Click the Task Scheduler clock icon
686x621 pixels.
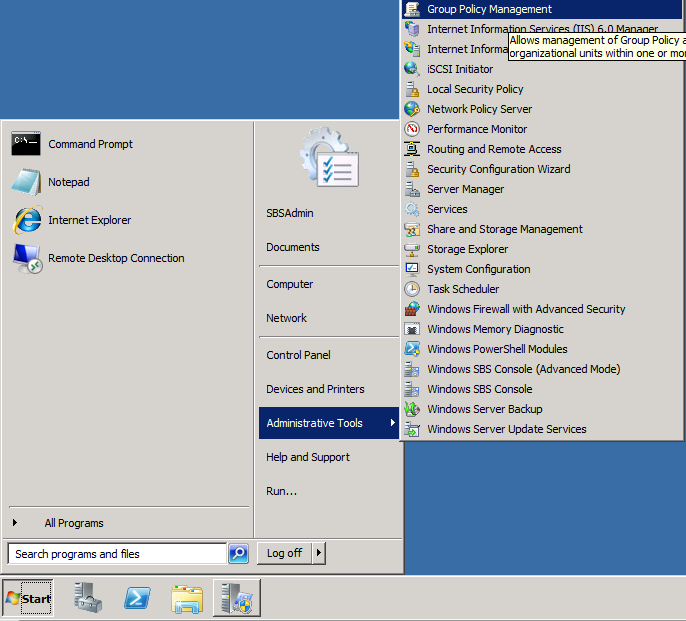[x=412, y=289]
